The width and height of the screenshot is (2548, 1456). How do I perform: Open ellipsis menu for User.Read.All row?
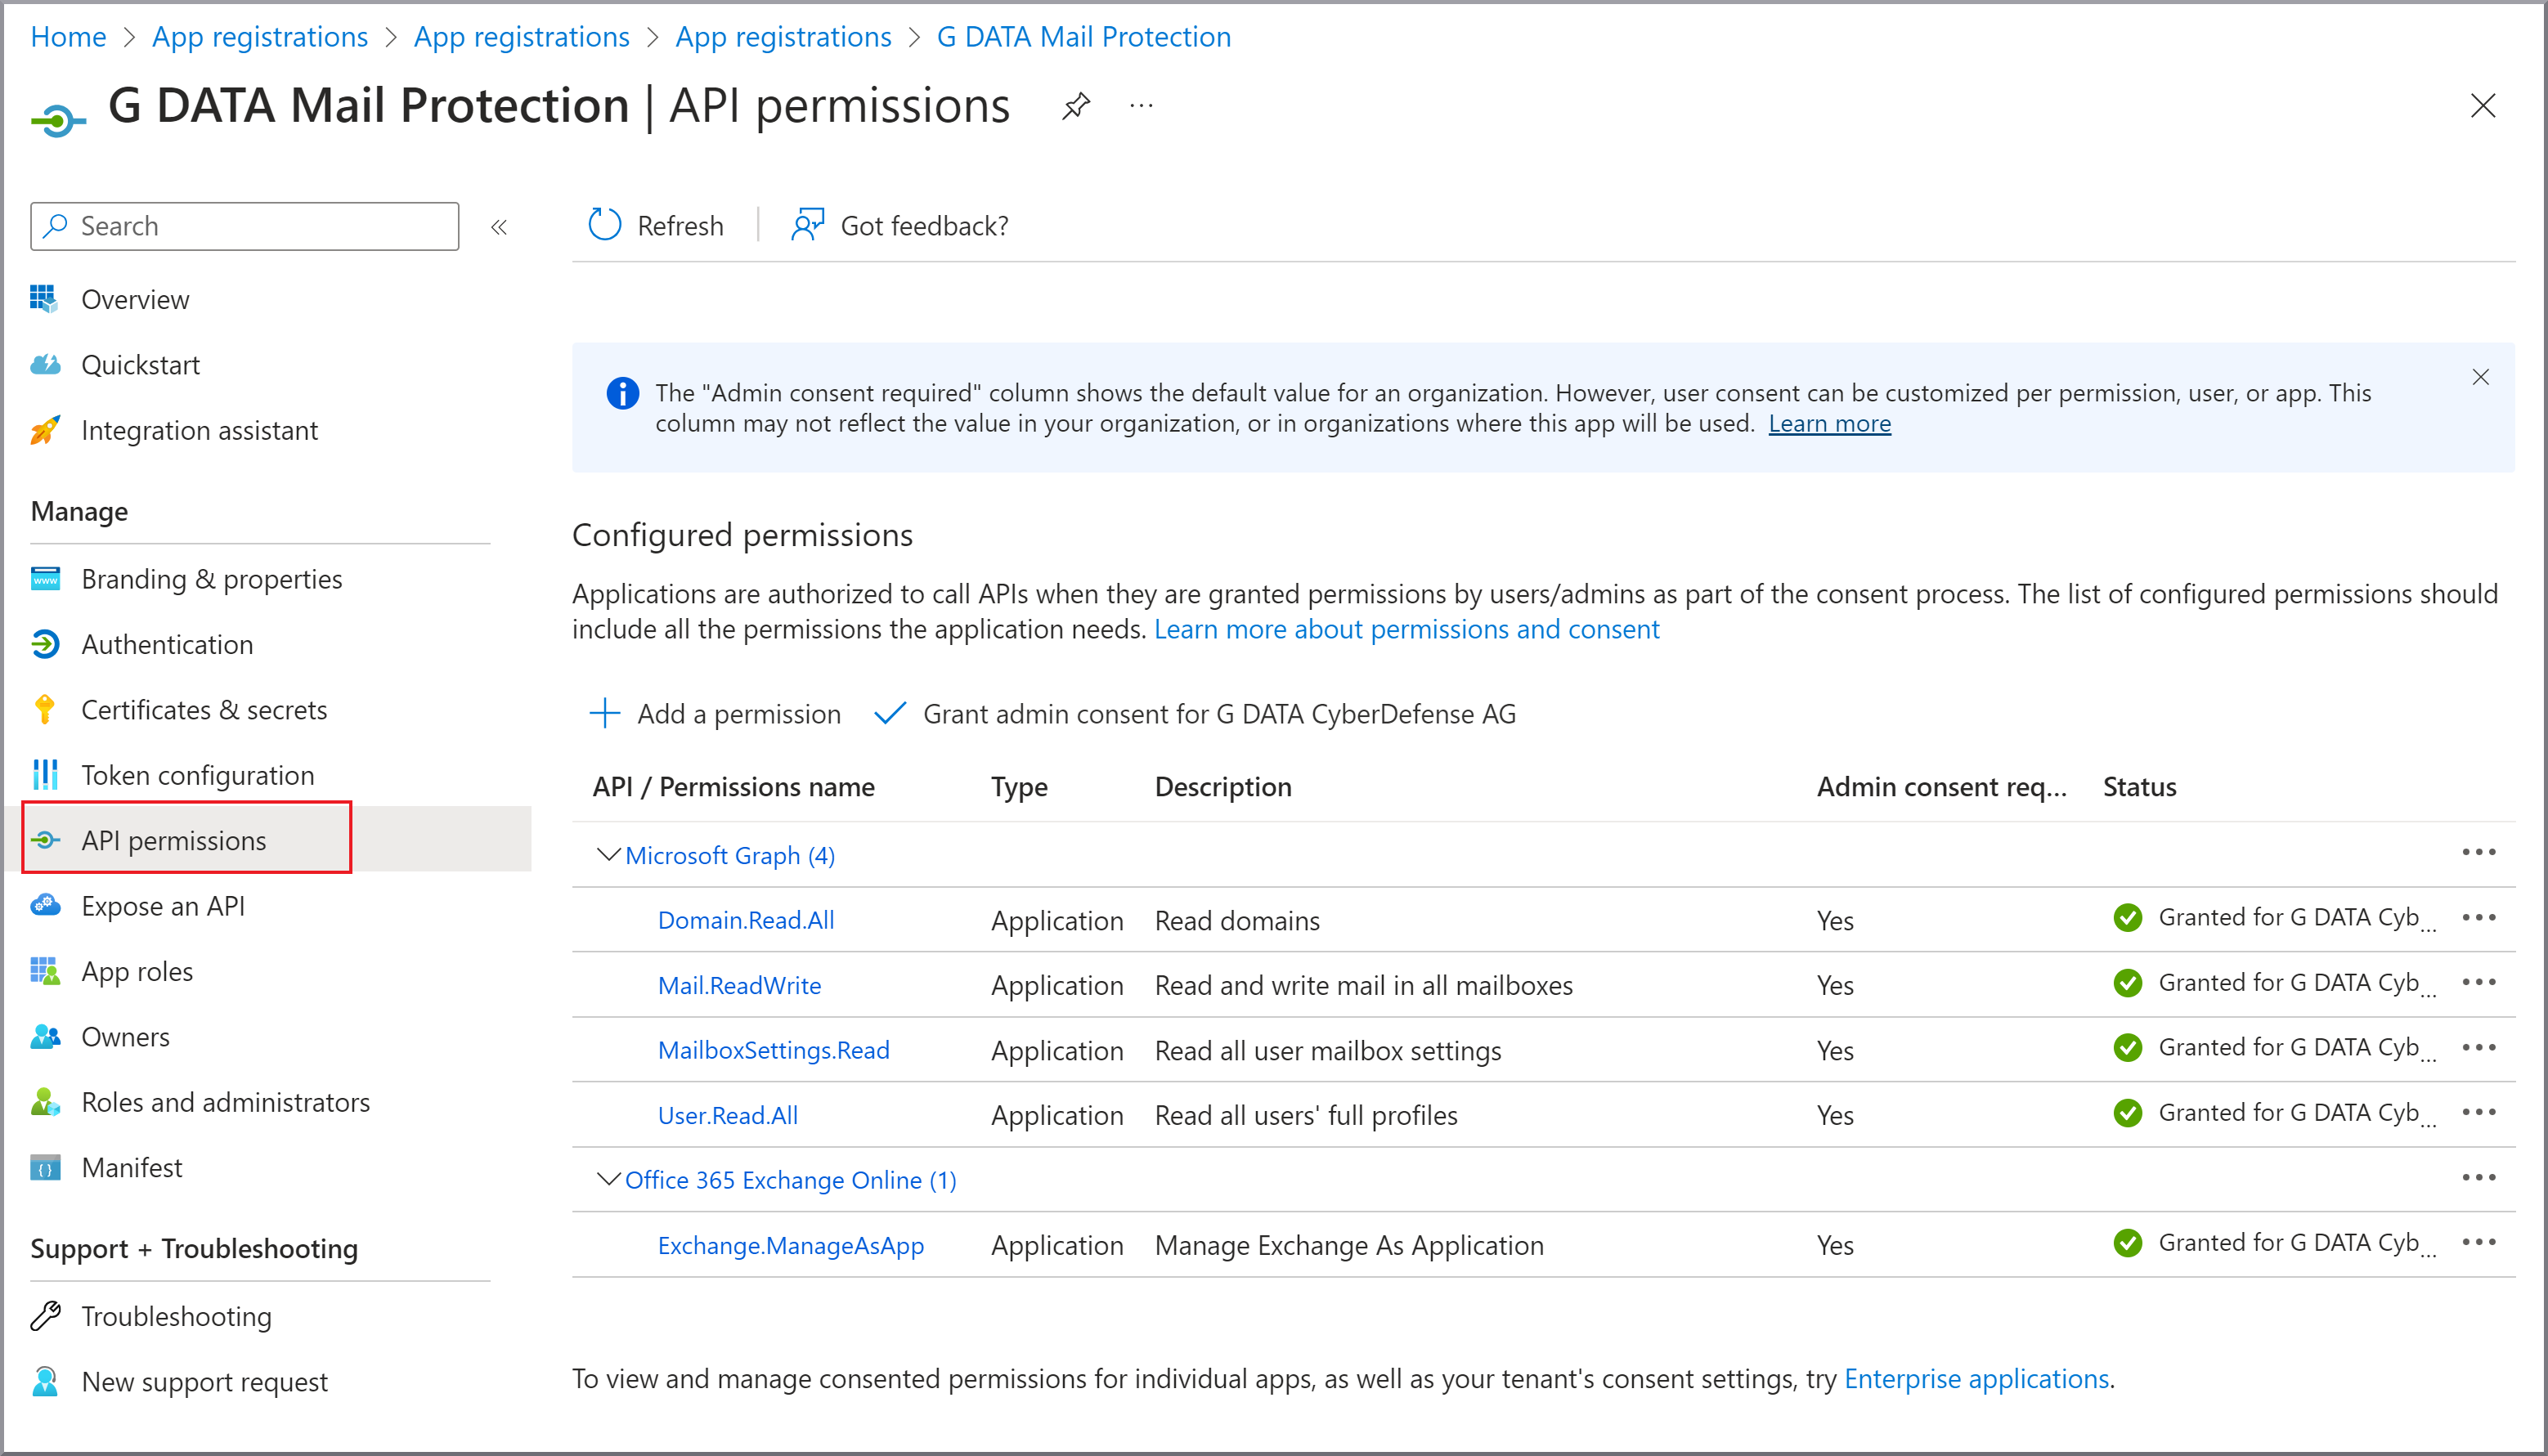2478,1112
